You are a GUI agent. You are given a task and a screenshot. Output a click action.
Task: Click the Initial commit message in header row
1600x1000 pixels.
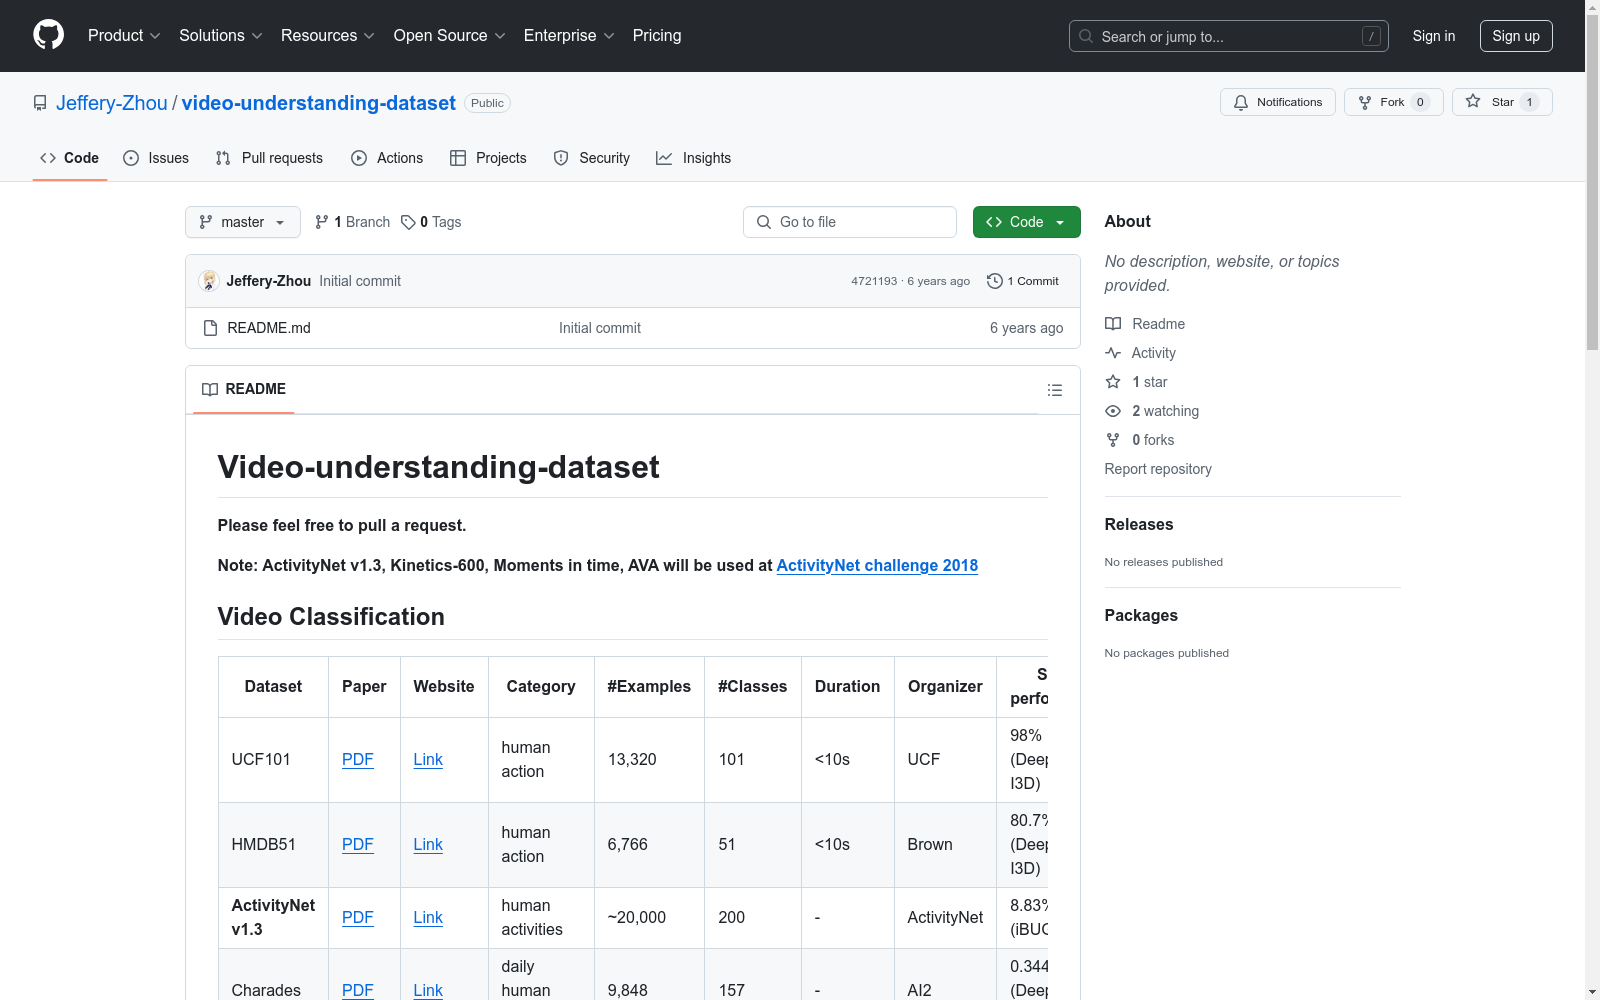(x=360, y=281)
